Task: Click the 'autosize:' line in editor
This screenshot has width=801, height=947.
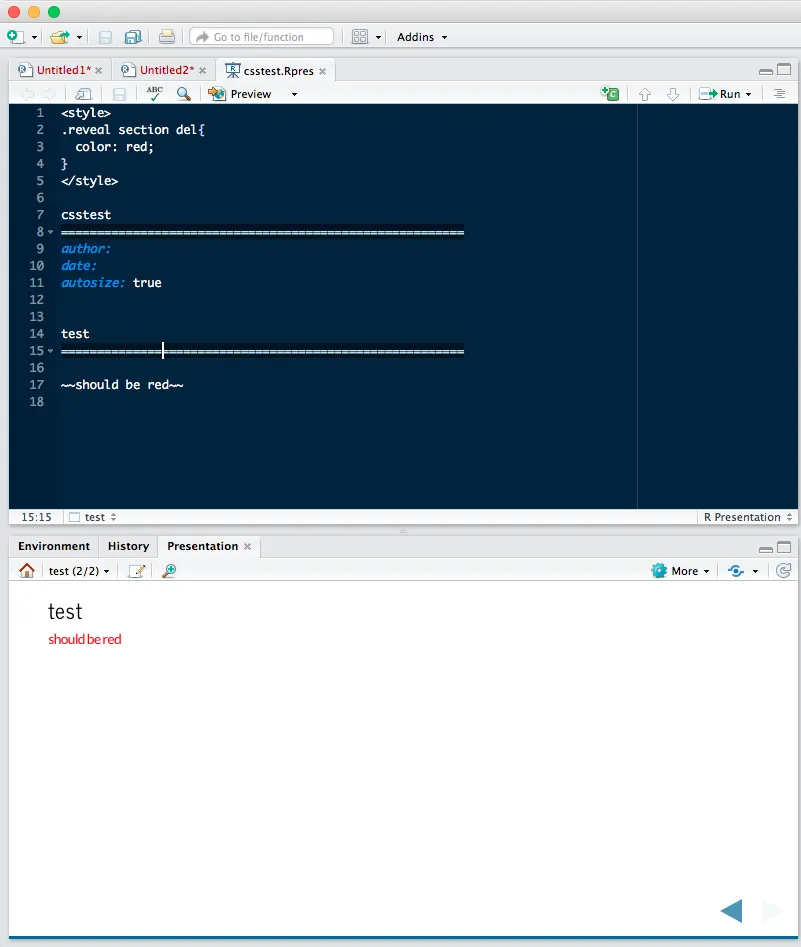Action: [111, 283]
